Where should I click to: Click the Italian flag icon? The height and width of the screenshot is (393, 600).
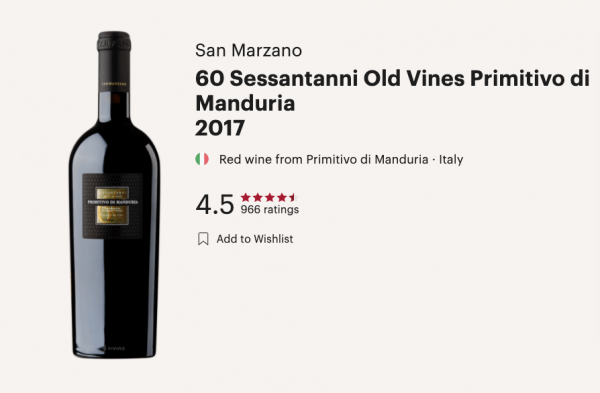tap(202, 159)
